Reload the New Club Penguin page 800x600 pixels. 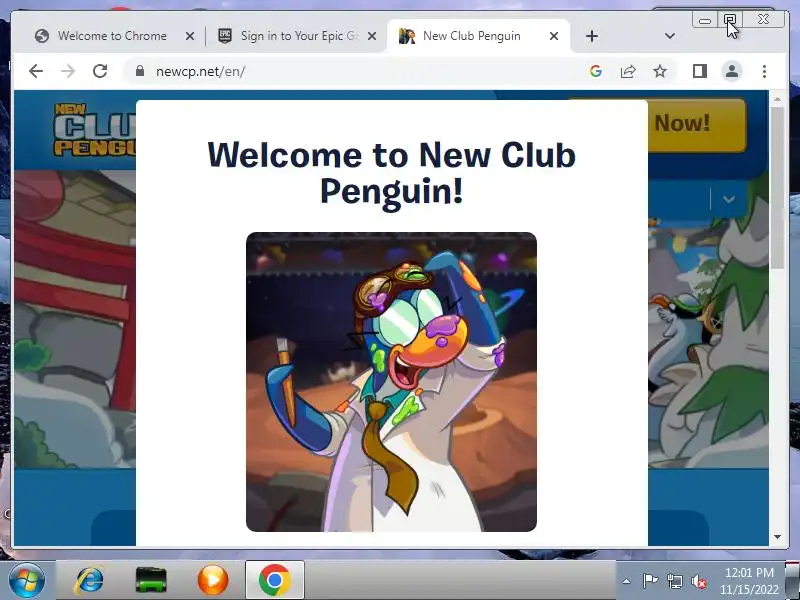[100, 71]
